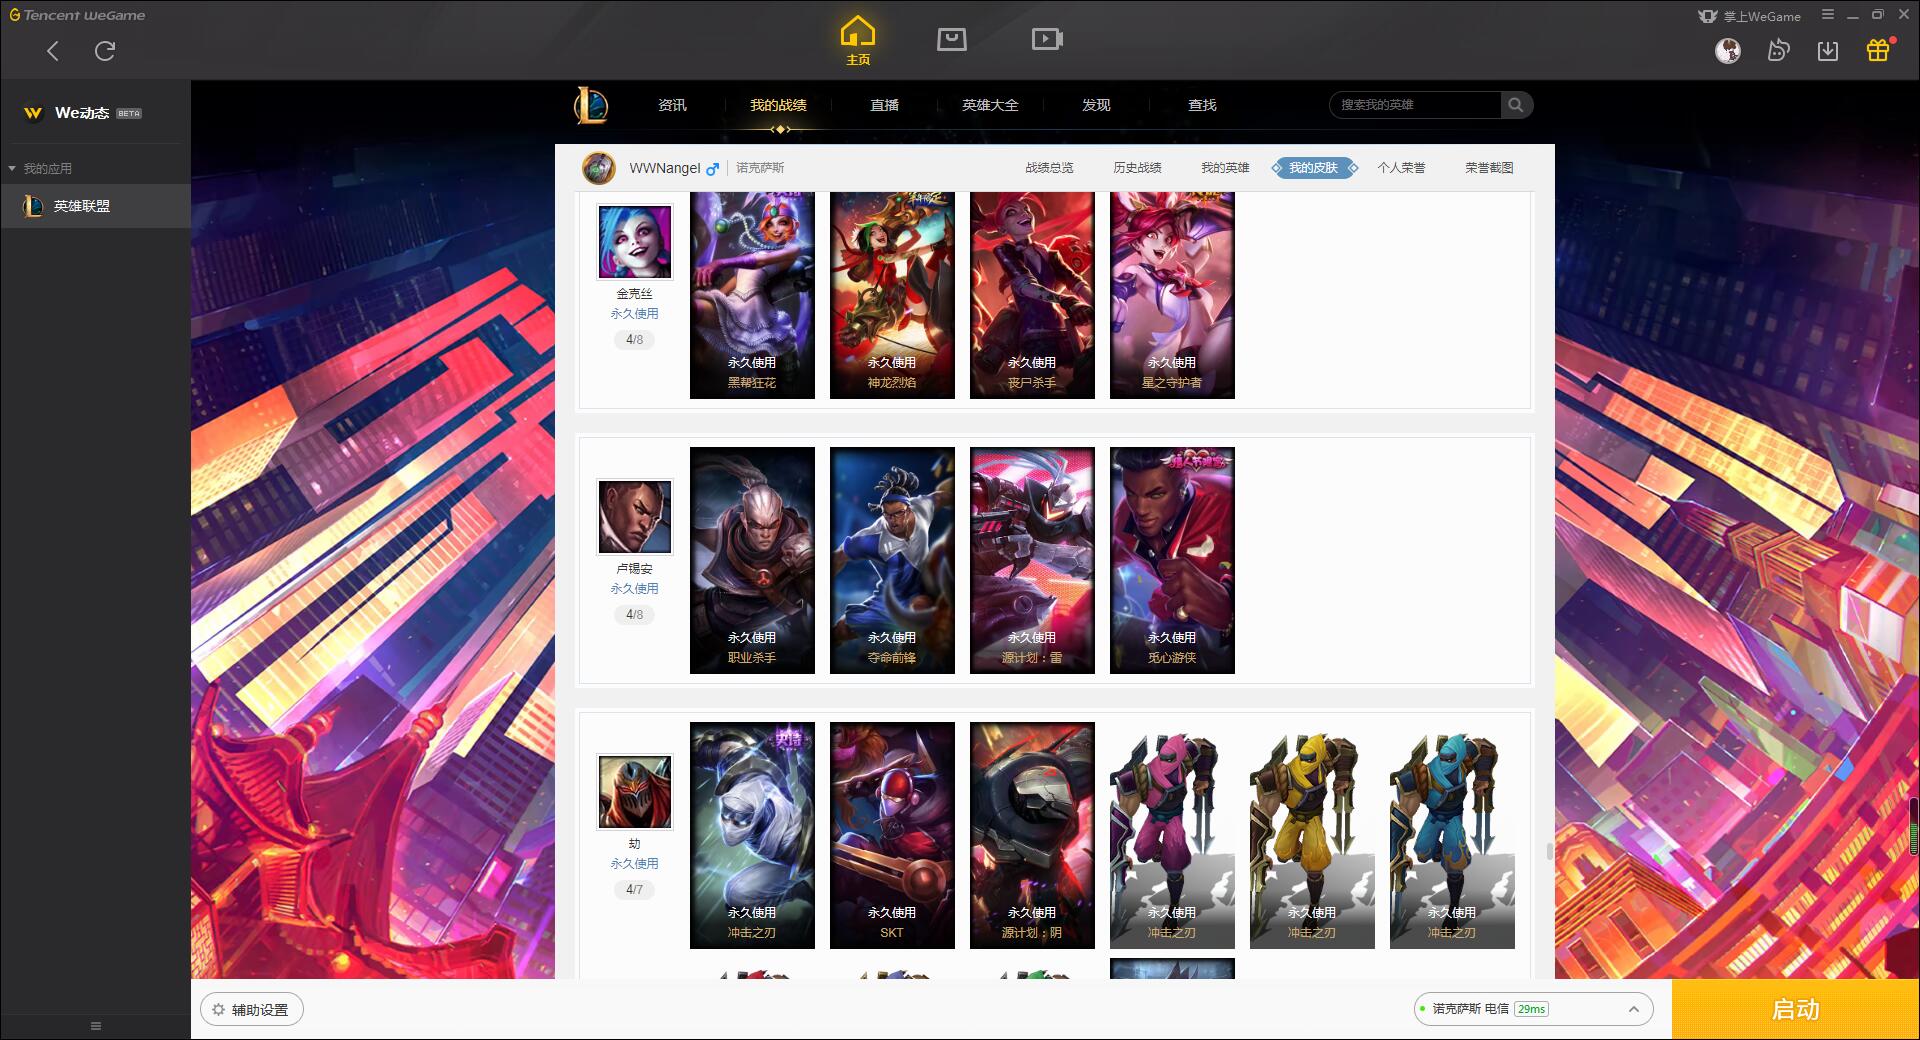Open the 英雄大全 tab

[990, 105]
